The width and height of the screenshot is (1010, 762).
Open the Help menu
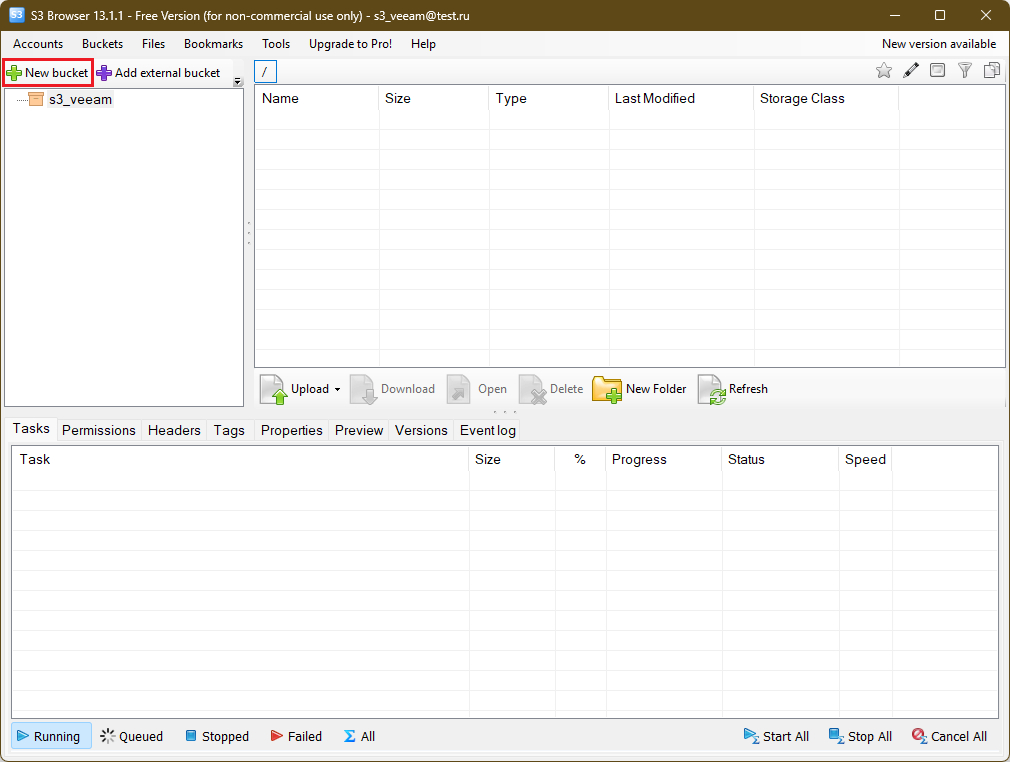click(423, 44)
